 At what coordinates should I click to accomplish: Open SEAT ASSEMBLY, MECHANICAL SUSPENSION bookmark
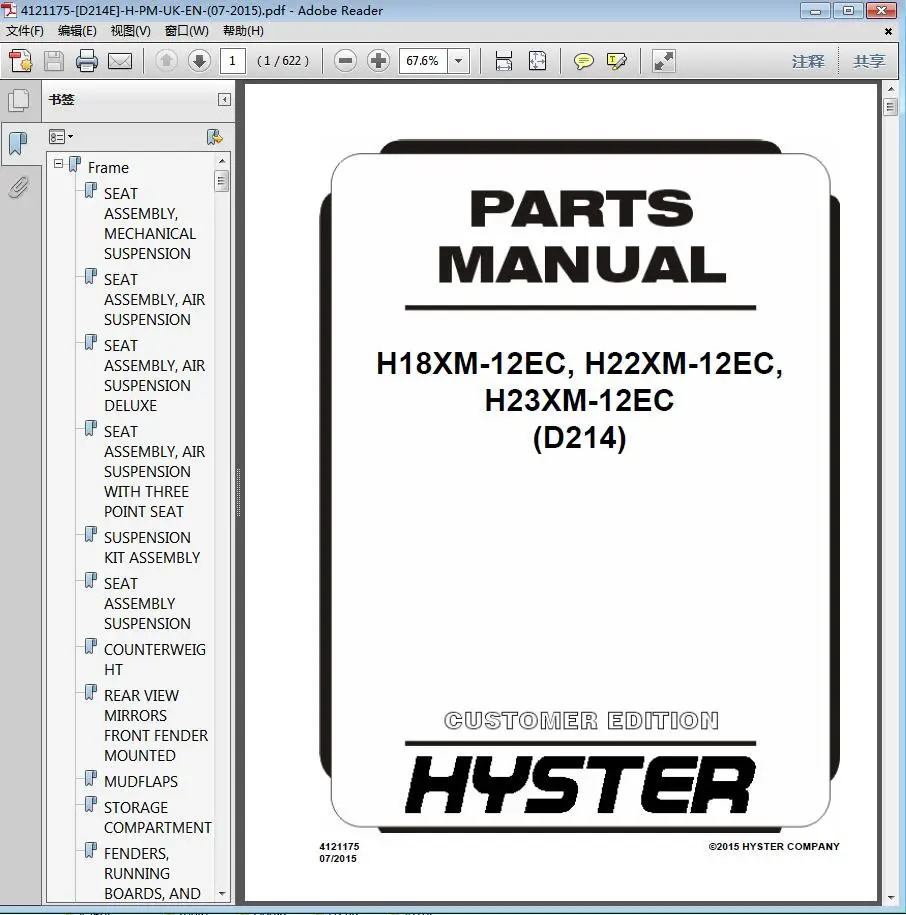click(x=150, y=223)
